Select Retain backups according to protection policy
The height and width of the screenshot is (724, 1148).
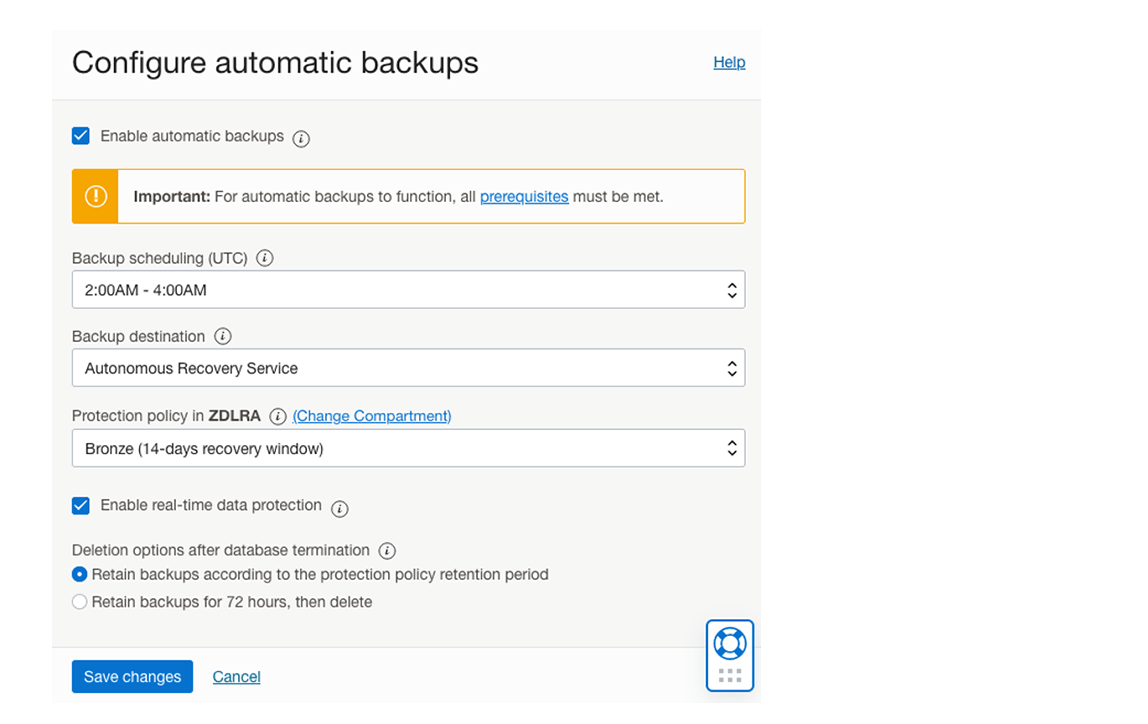pyautogui.click(x=80, y=575)
